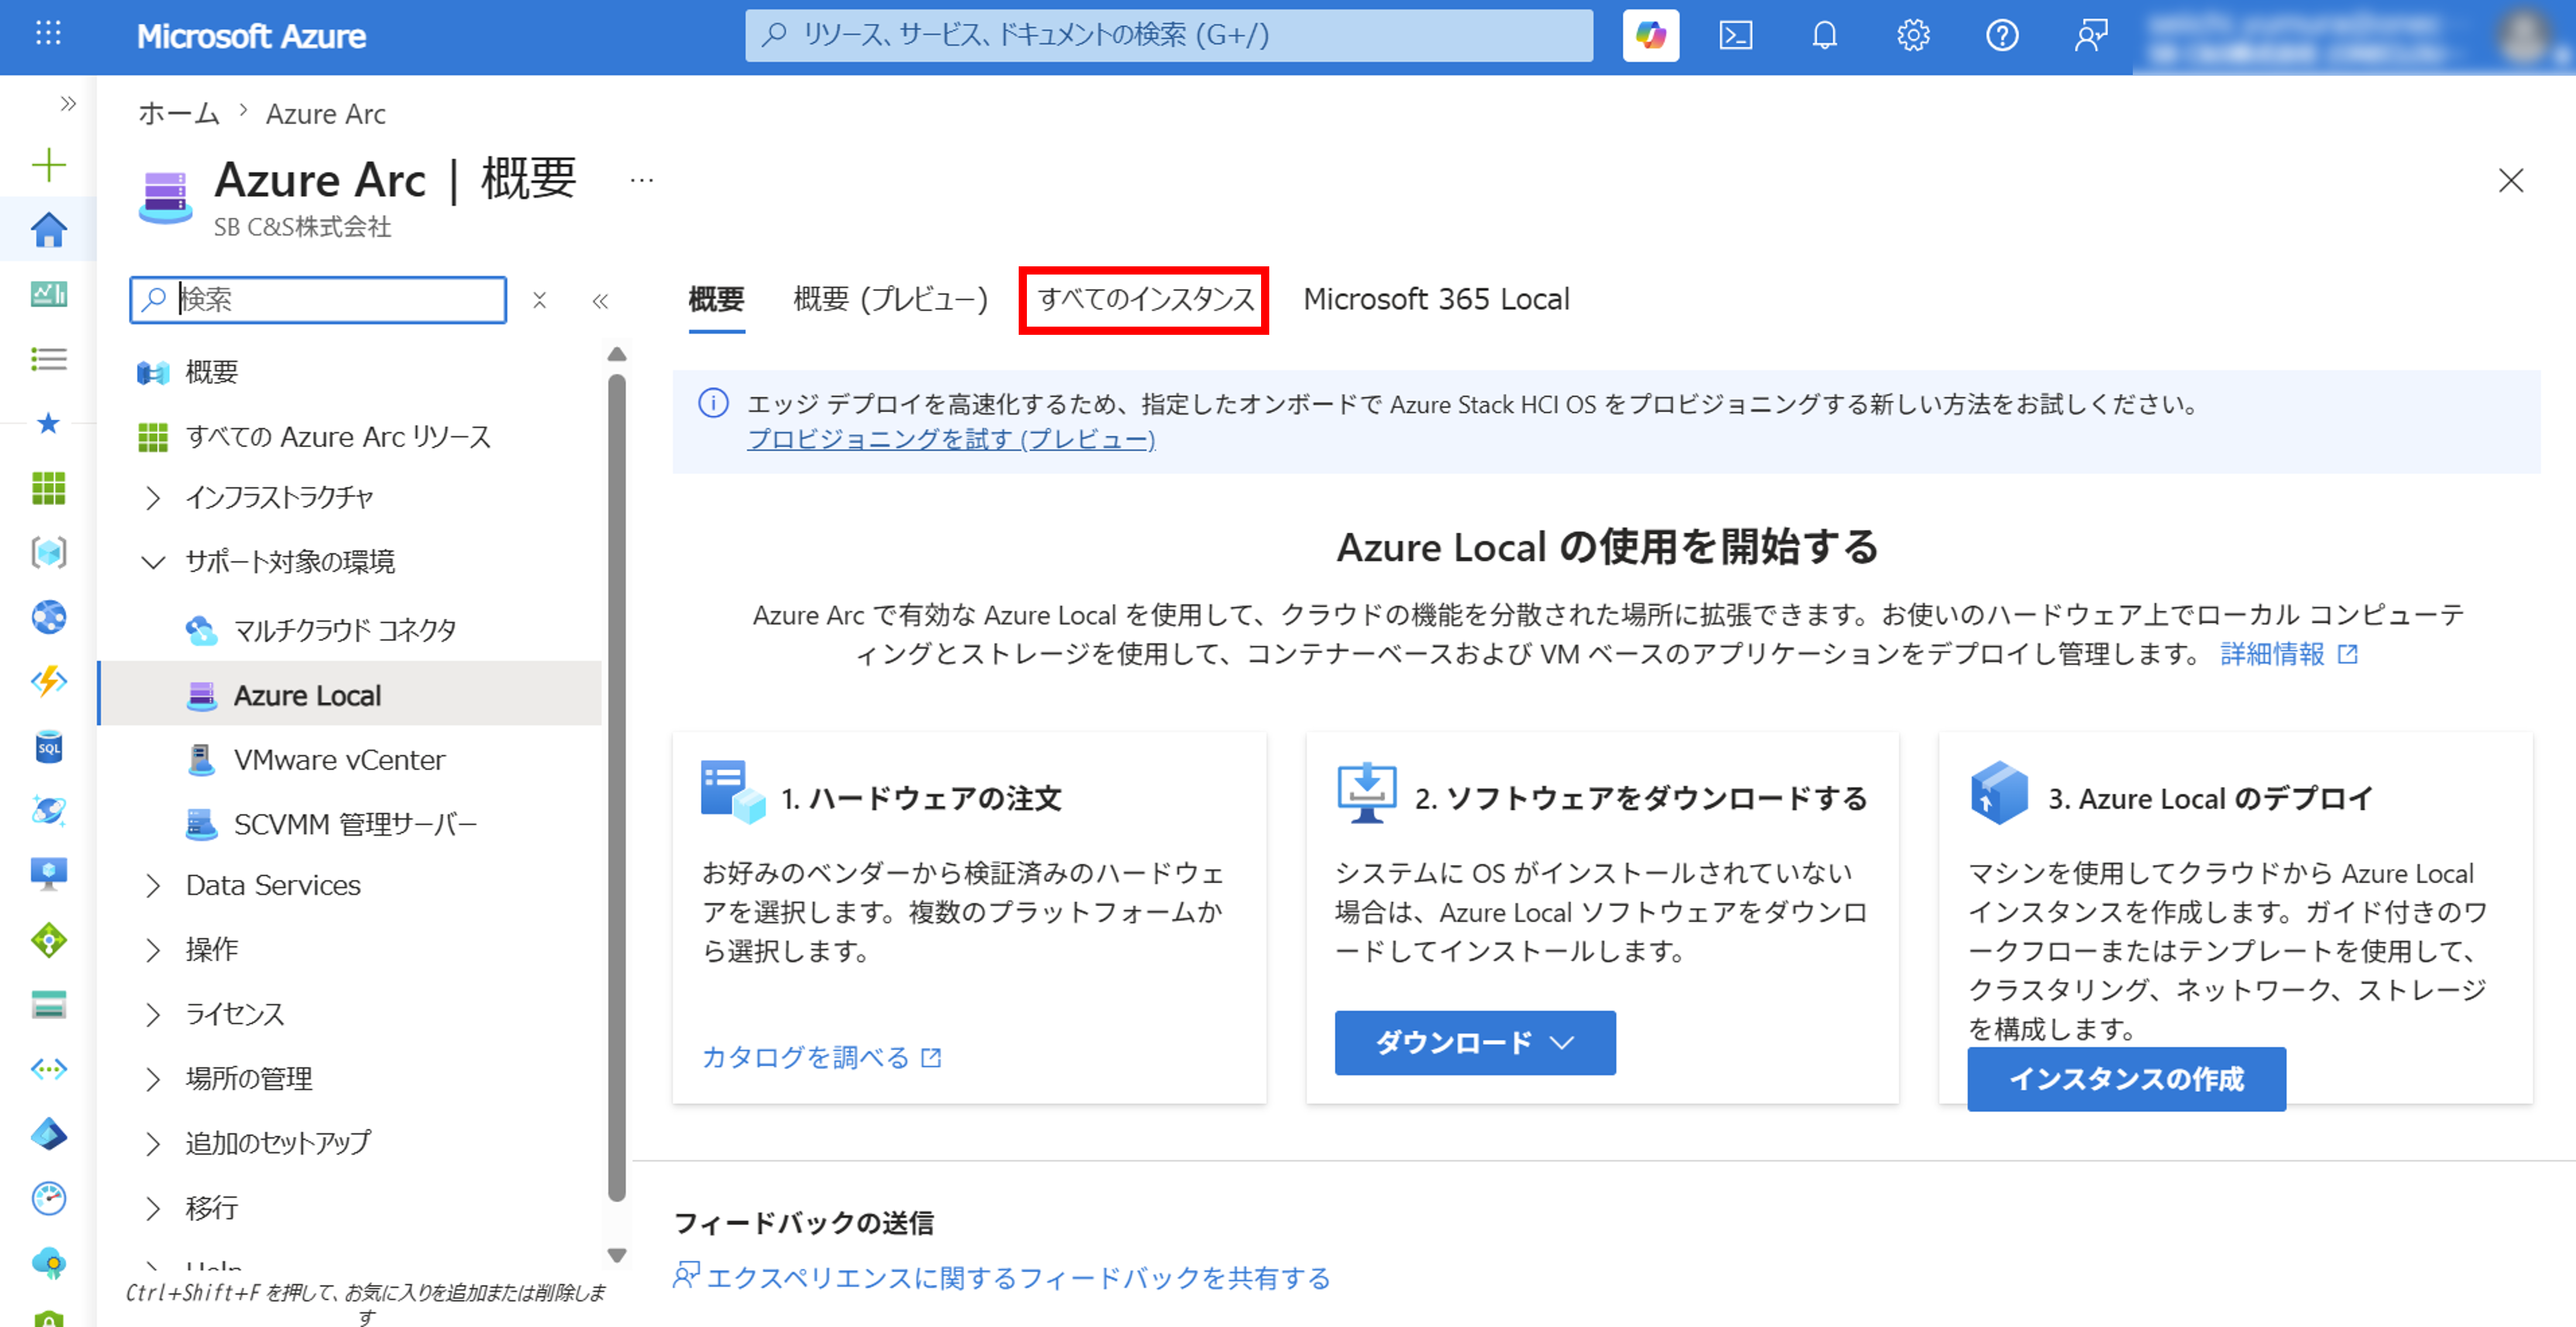Expand 移行 section
Viewport: 2576px width, 1327px height.
[x=153, y=1209]
